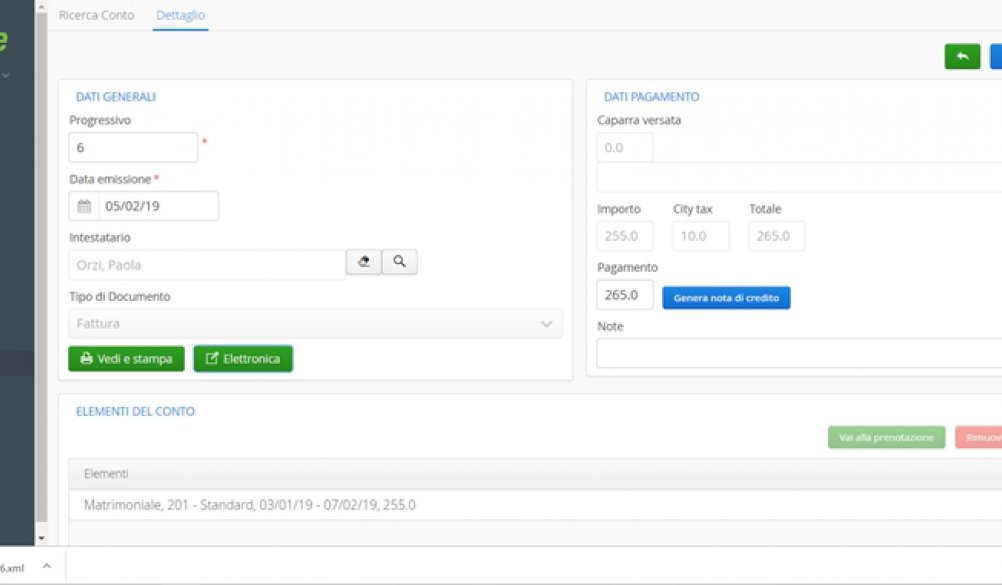Click Genera nota di credito
Viewport: 1002px width, 585px height.
pos(726,298)
